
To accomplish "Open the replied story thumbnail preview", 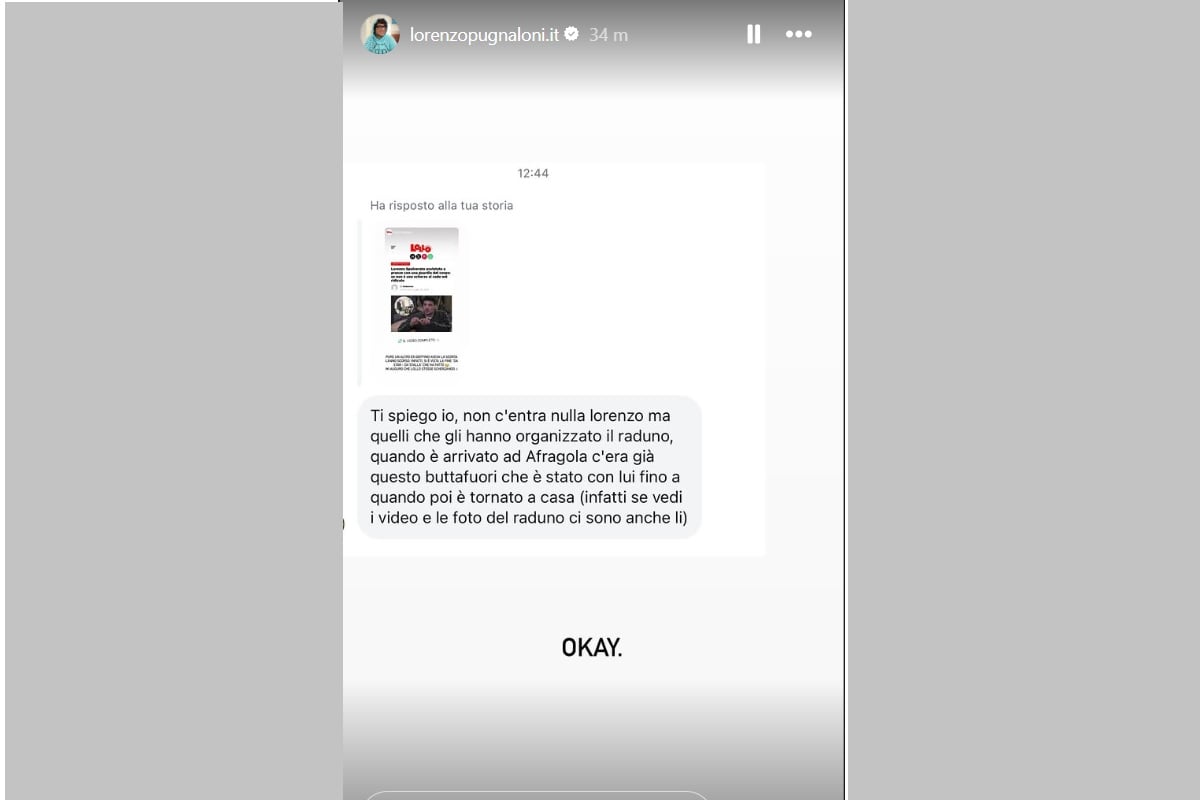I will pos(422,301).
